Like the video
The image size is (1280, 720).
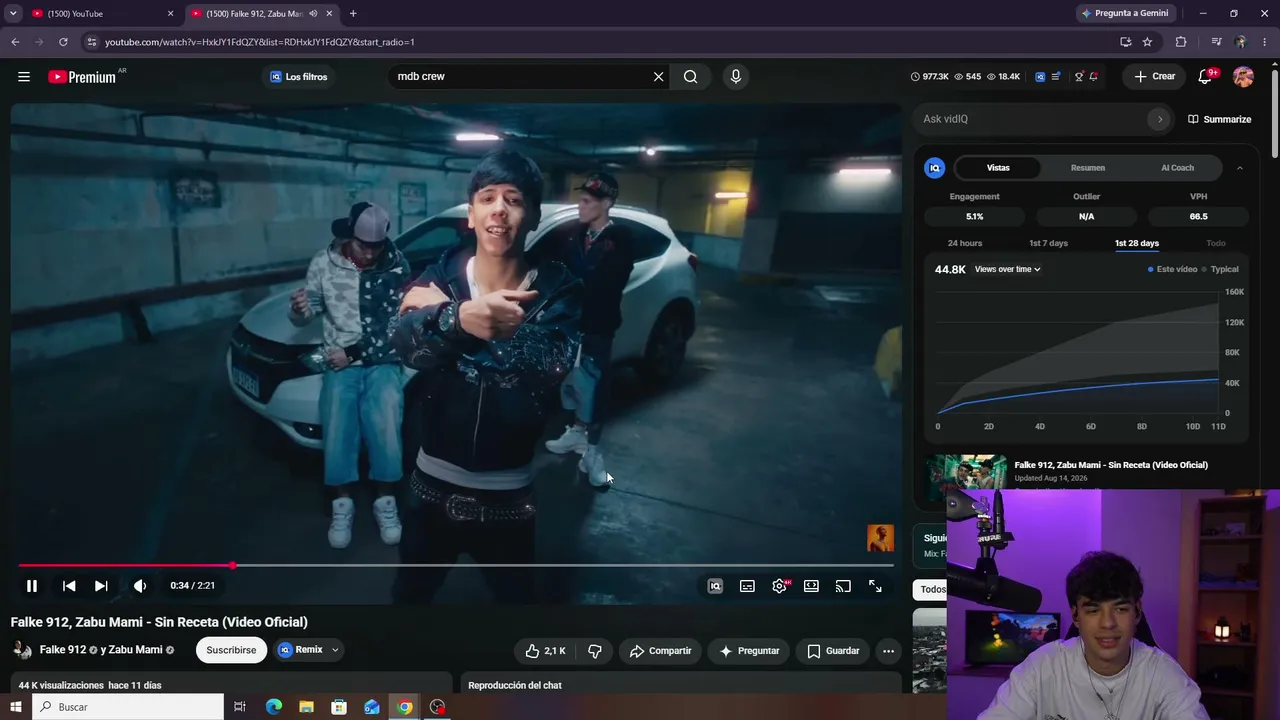[545, 651]
